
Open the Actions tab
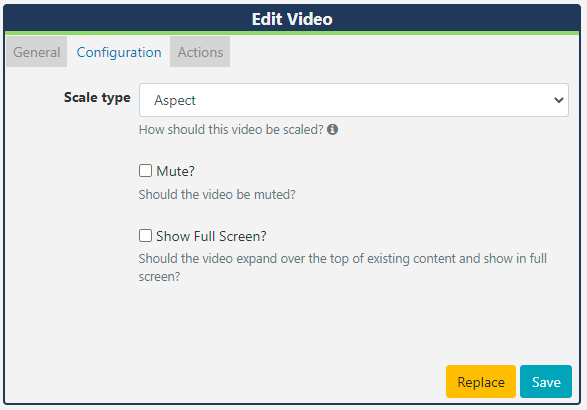point(200,52)
